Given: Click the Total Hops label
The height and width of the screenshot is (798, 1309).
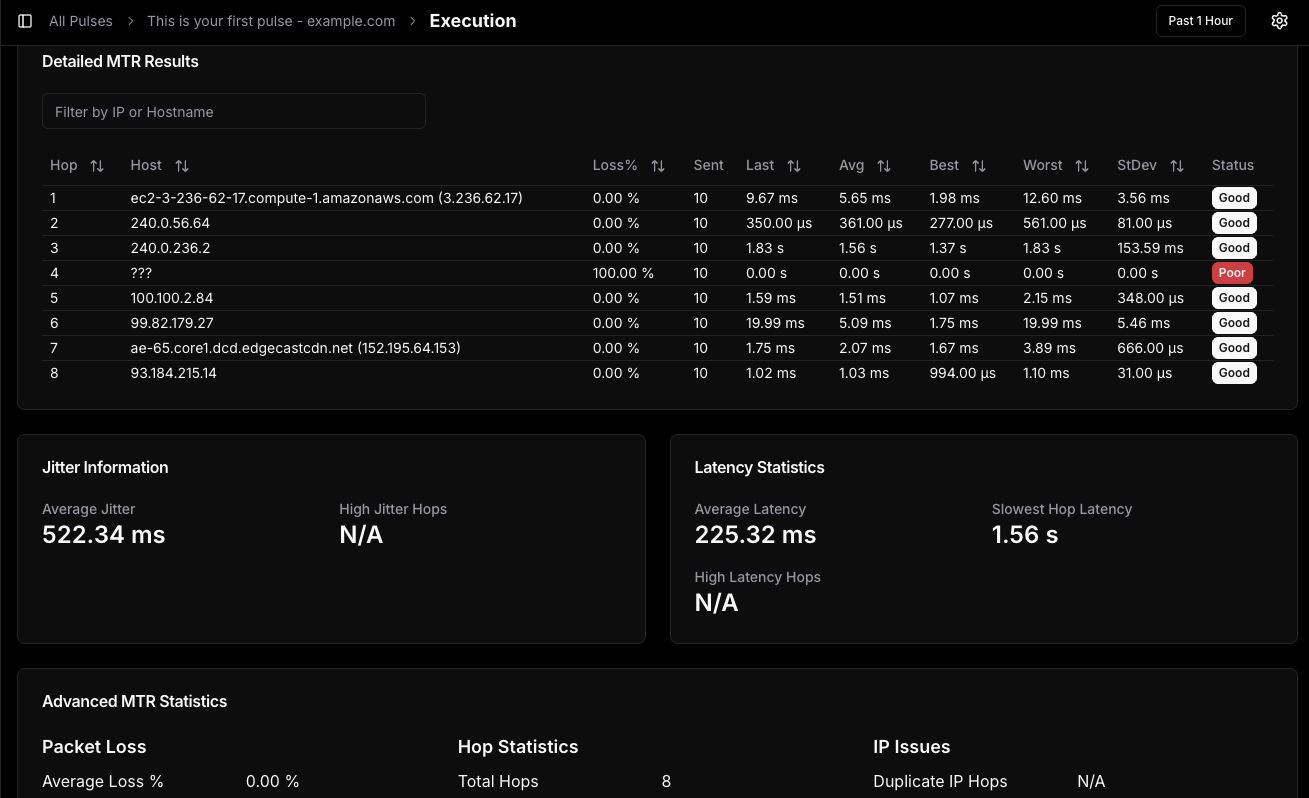Looking at the screenshot, I should (498, 781).
